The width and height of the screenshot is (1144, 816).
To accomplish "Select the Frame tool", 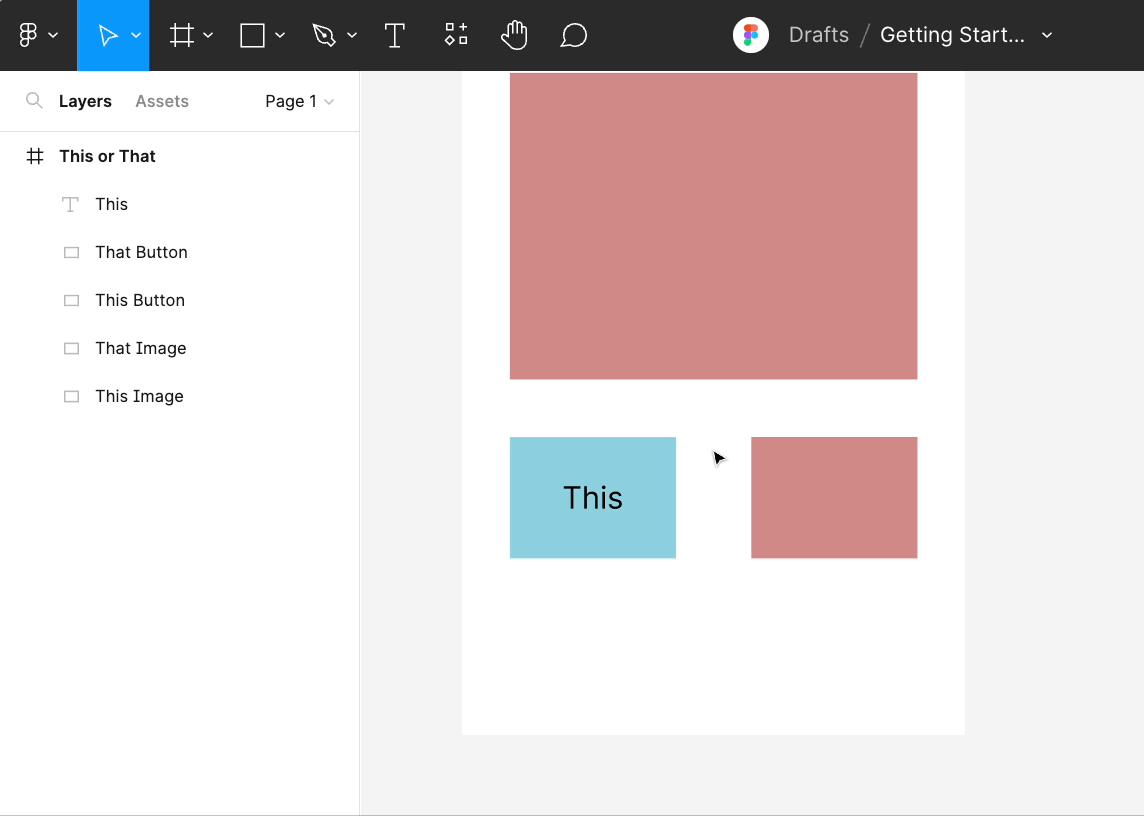I will pos(181,36).
